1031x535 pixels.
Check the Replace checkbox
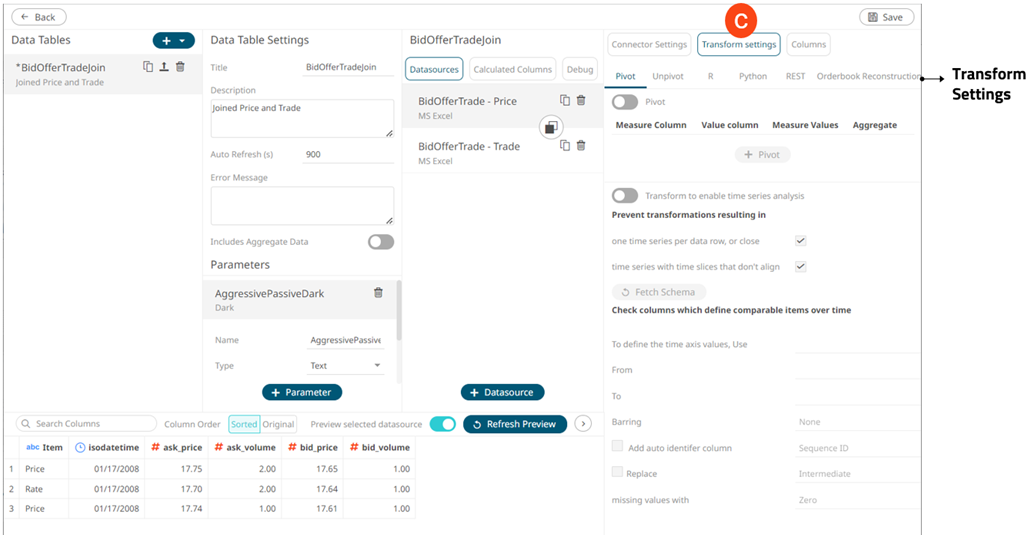(617, 472)
